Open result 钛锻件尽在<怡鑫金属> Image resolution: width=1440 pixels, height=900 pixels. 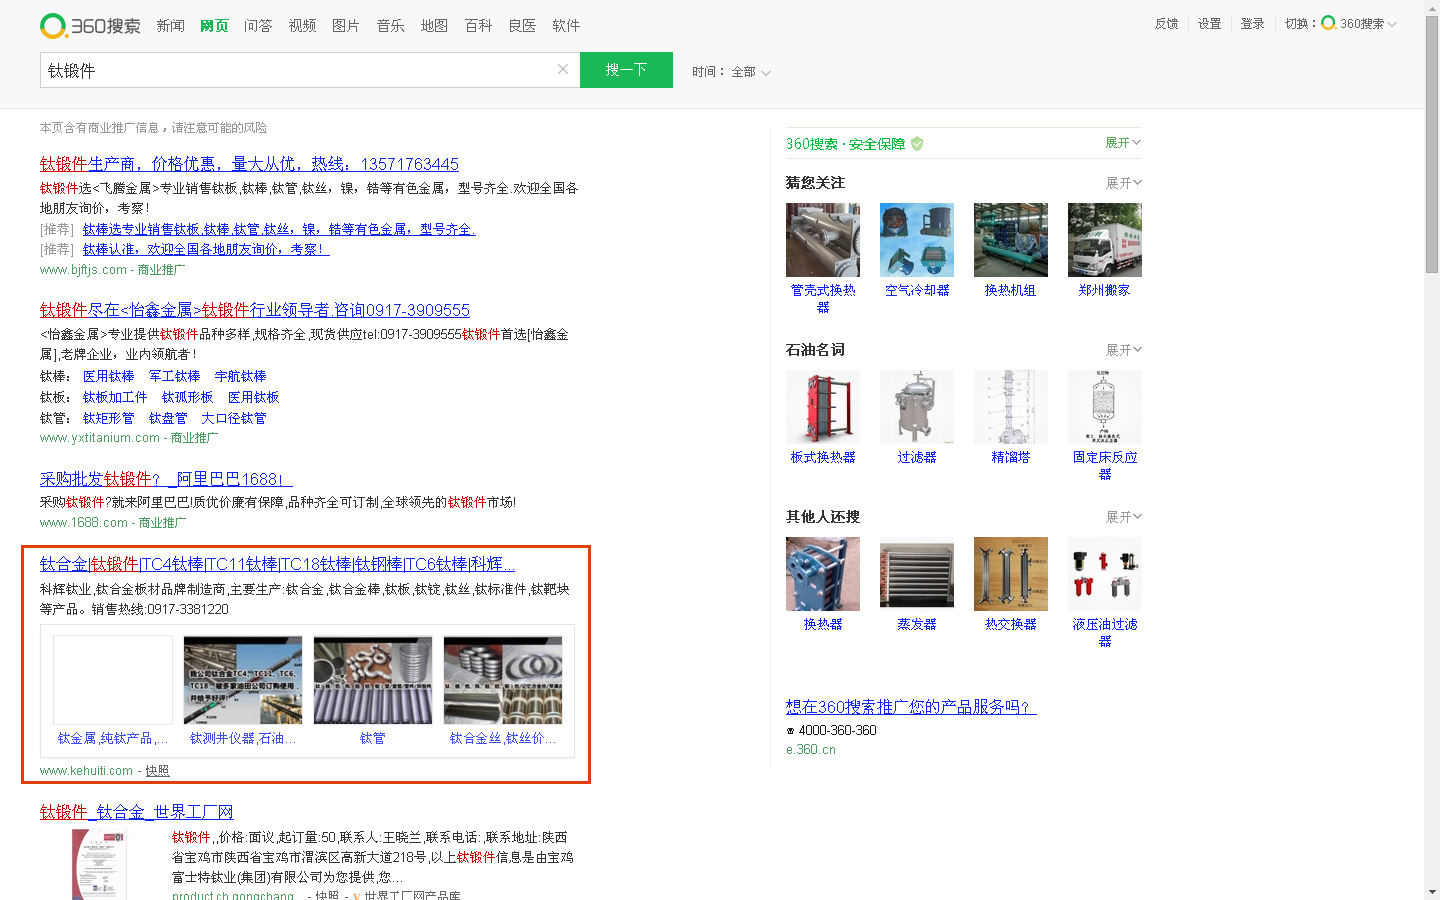[255, 310]
